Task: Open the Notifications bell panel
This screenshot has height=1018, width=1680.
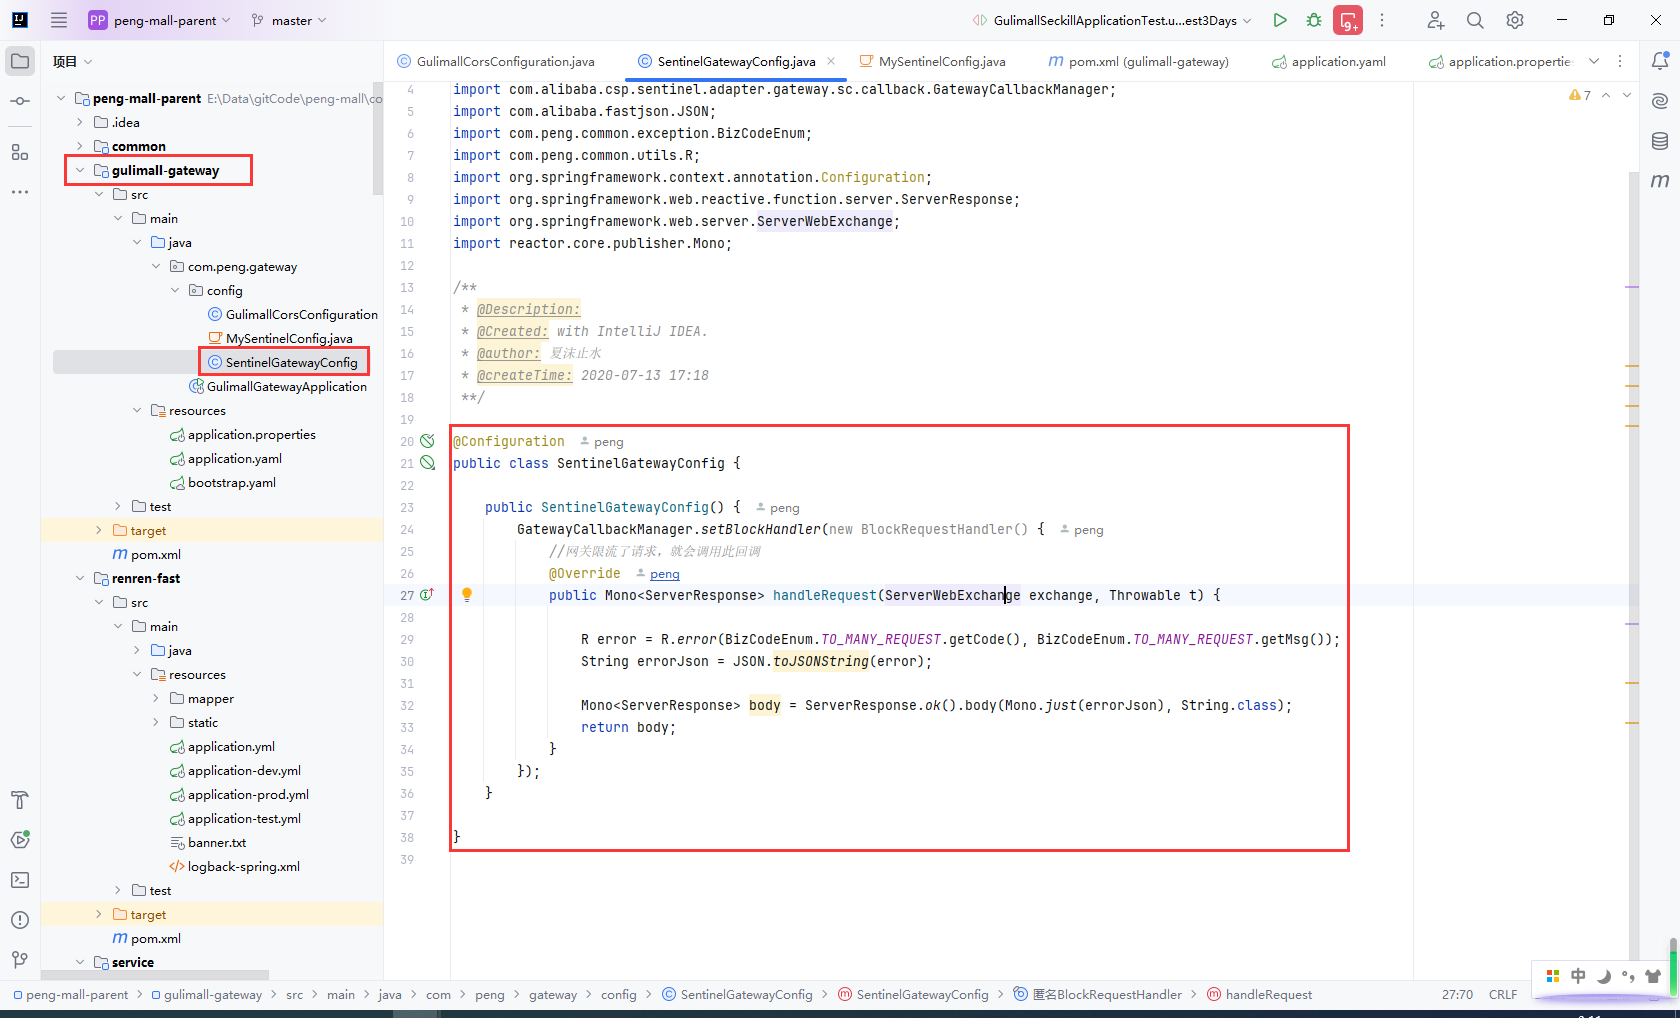Action: 1660,61
